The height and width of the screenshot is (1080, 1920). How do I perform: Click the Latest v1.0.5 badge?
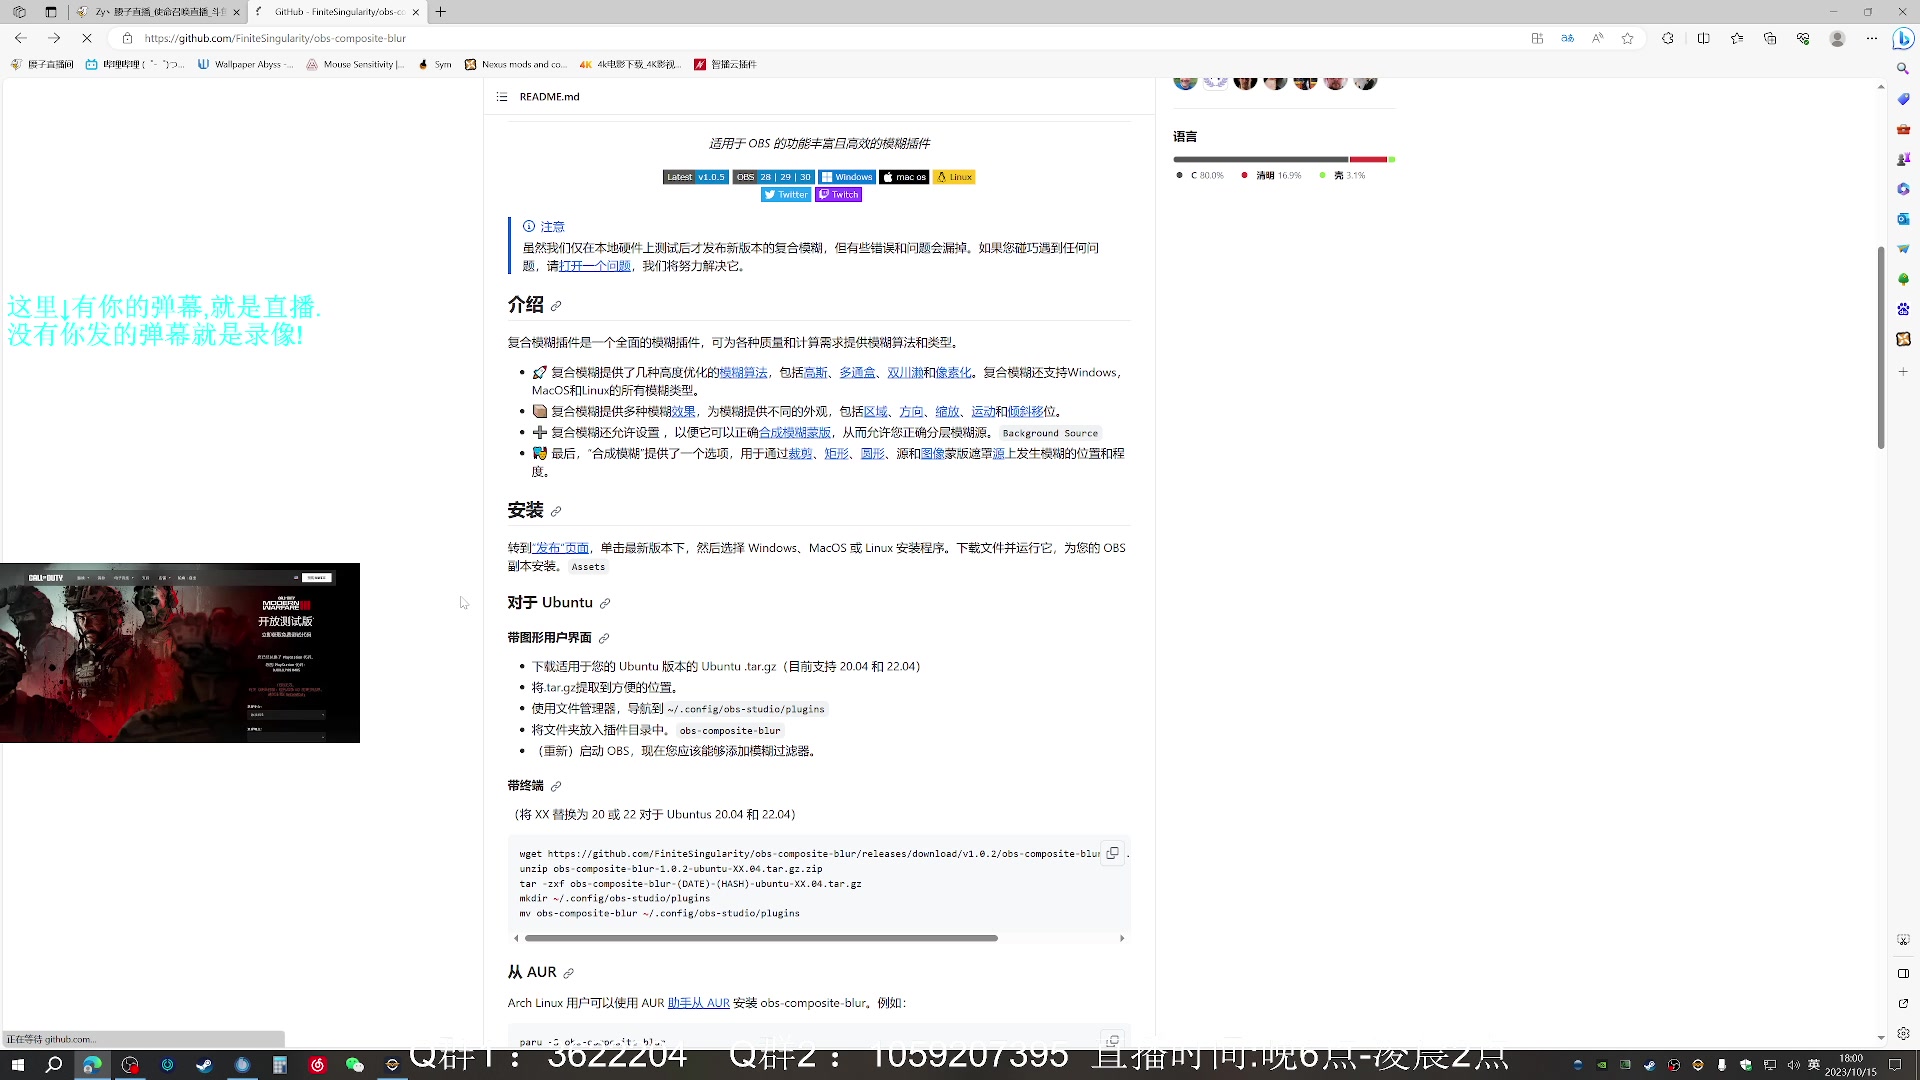click(x=695, y=177)
